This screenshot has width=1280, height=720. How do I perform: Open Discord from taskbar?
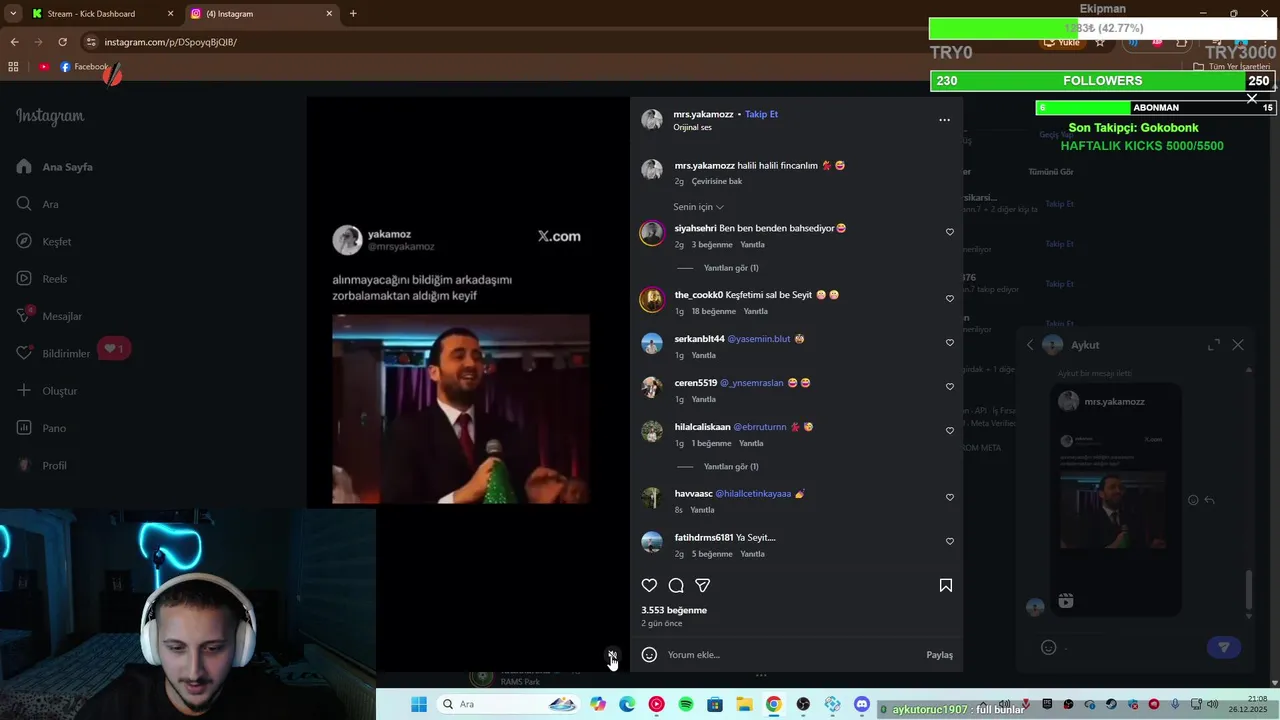click(x=862, y=705)
